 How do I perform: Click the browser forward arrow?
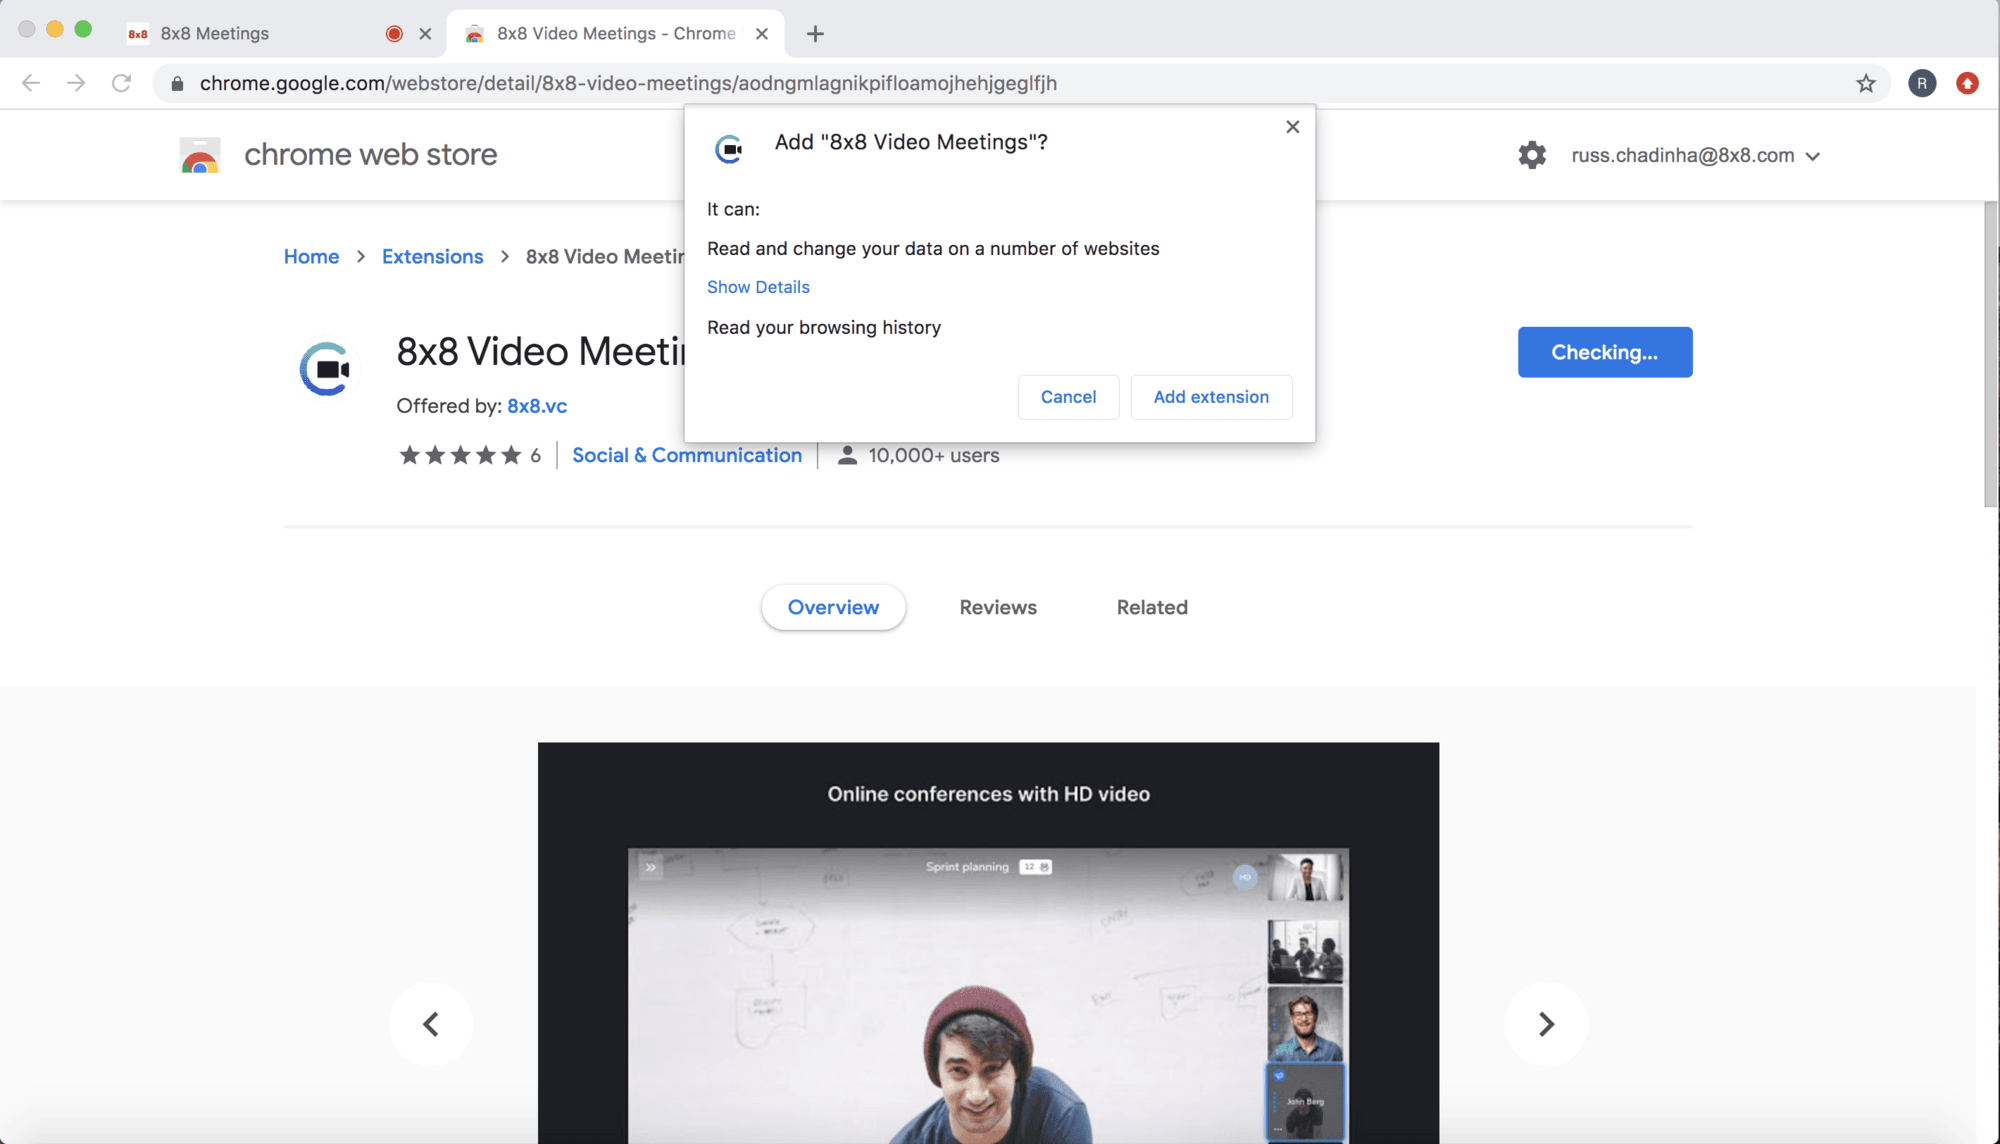click(76, 83)
